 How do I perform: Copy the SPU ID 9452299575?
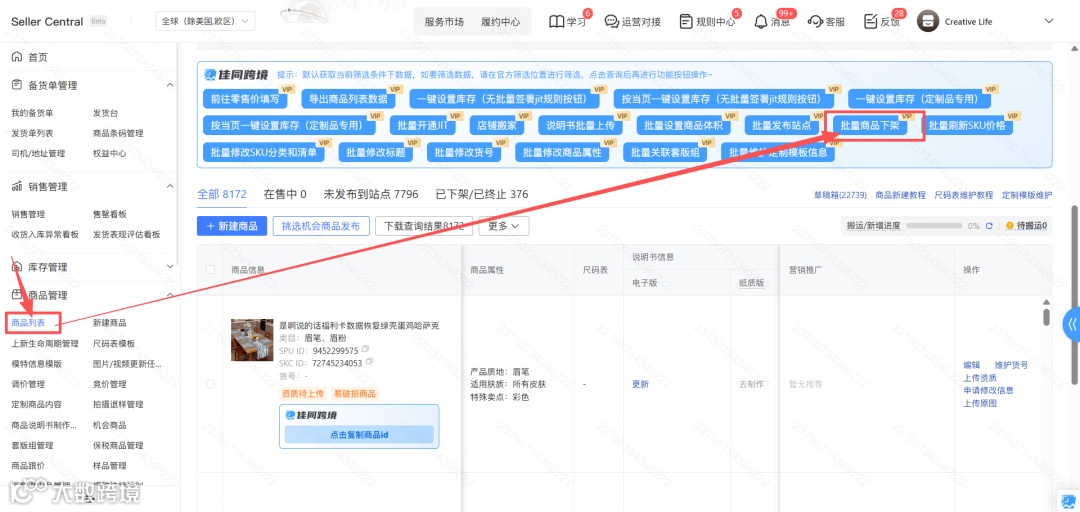[x=365, y=349]
